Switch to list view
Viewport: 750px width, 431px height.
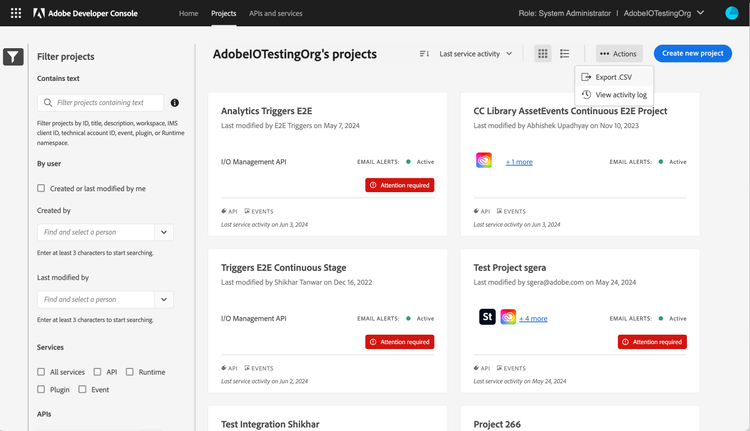(564, 54)
